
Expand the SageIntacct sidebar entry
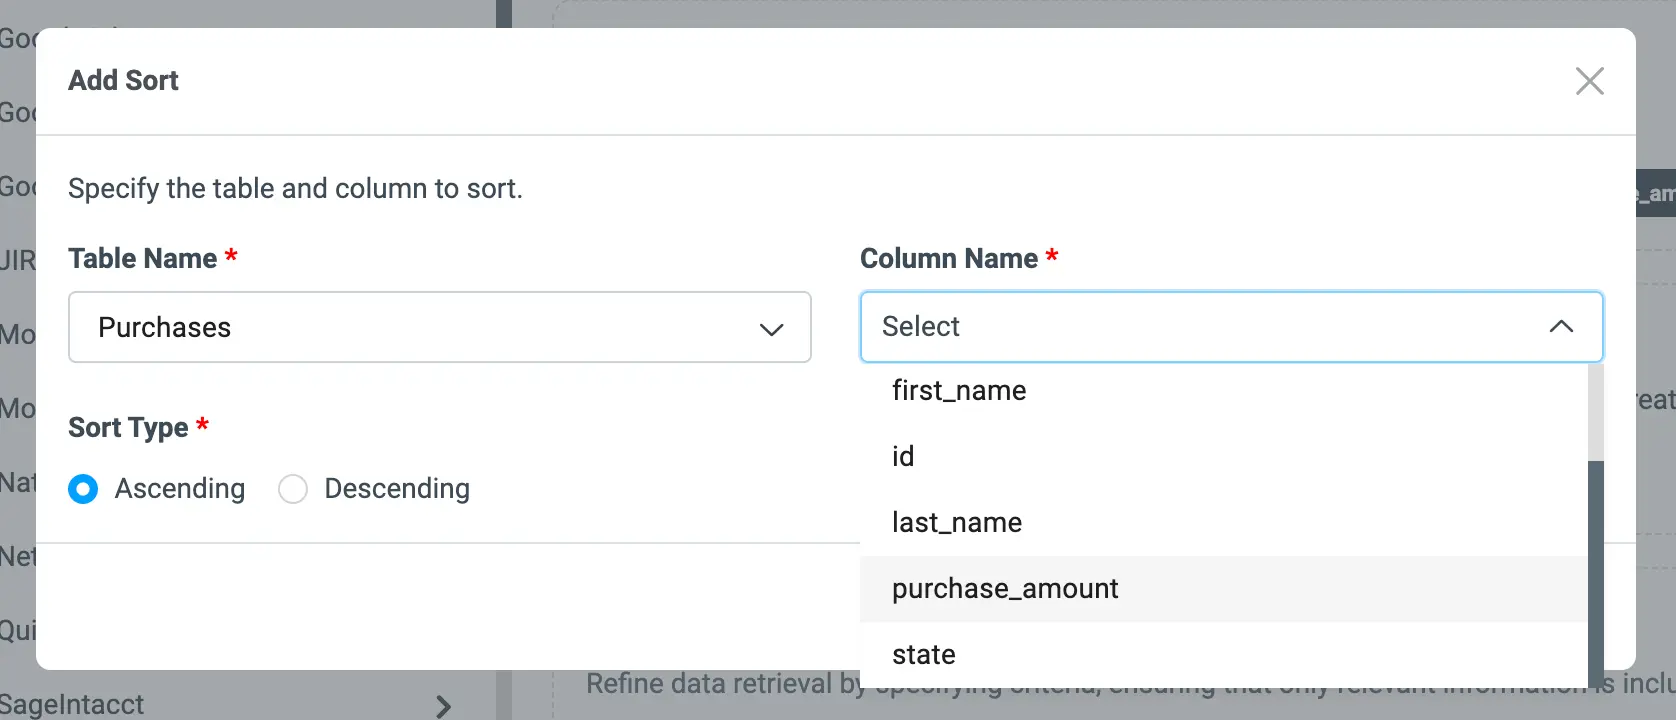coord(72,705)
